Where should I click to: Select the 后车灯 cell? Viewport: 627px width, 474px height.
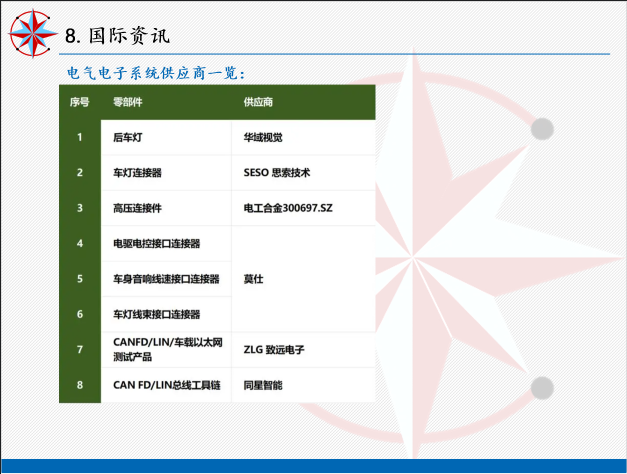129,137
